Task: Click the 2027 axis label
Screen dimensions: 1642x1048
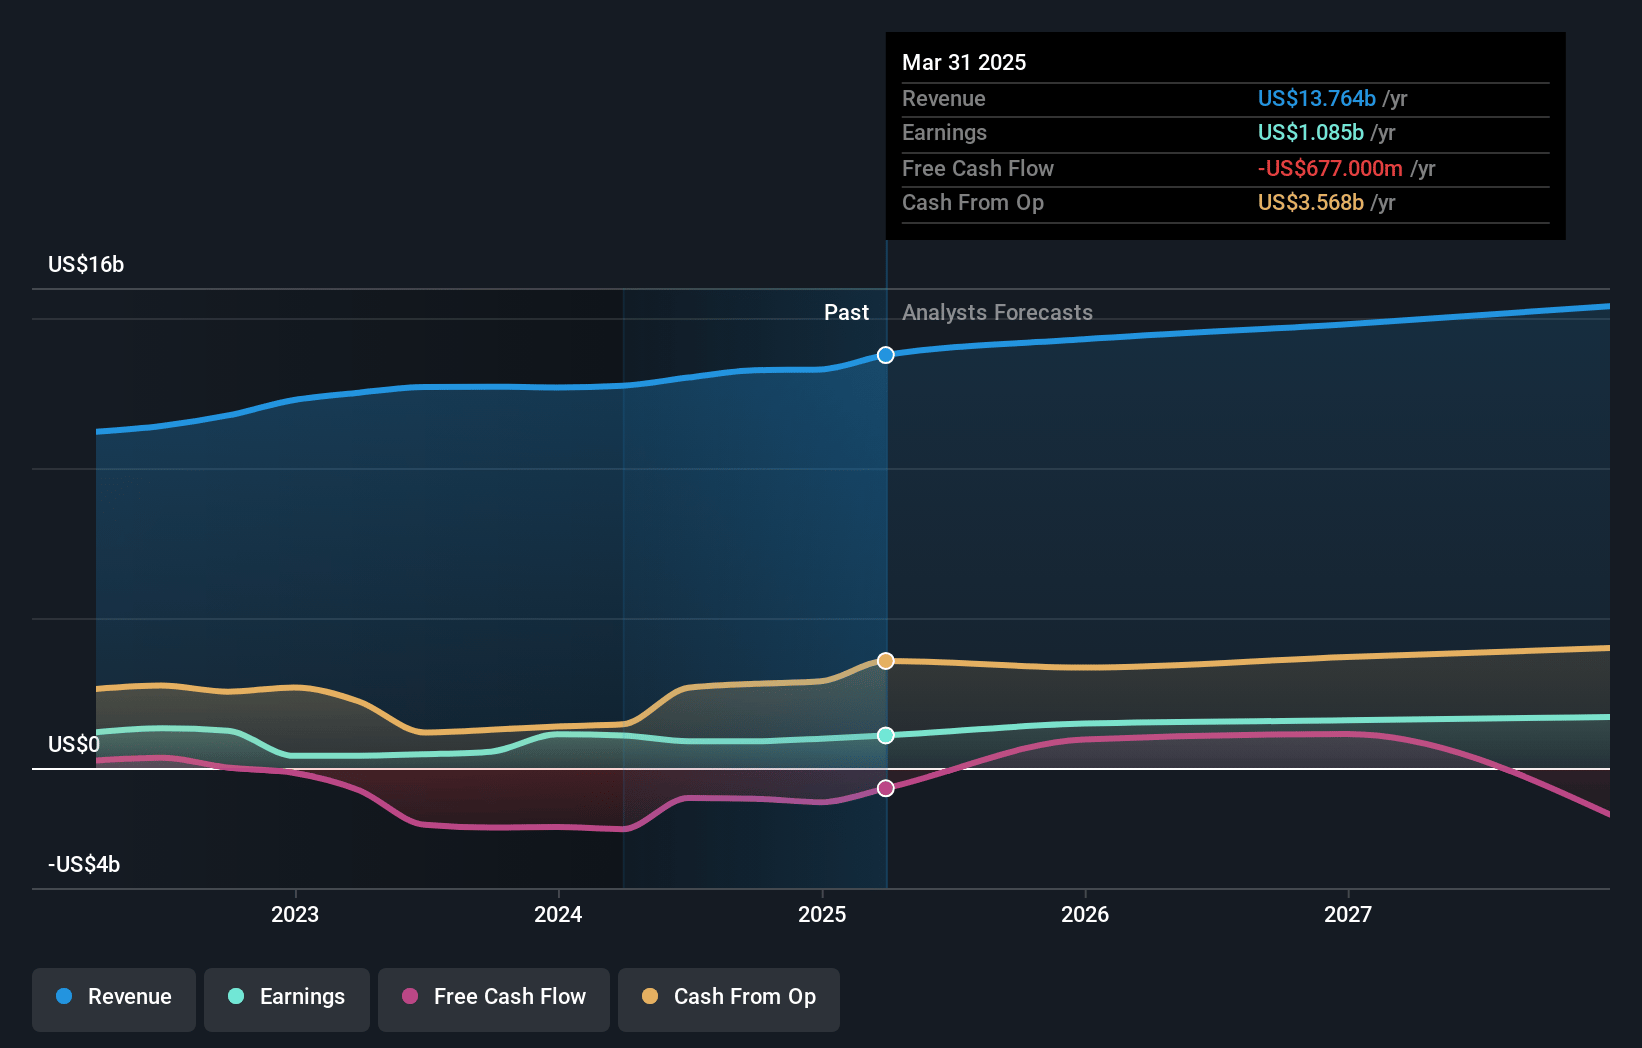Action: [1348, 914]
